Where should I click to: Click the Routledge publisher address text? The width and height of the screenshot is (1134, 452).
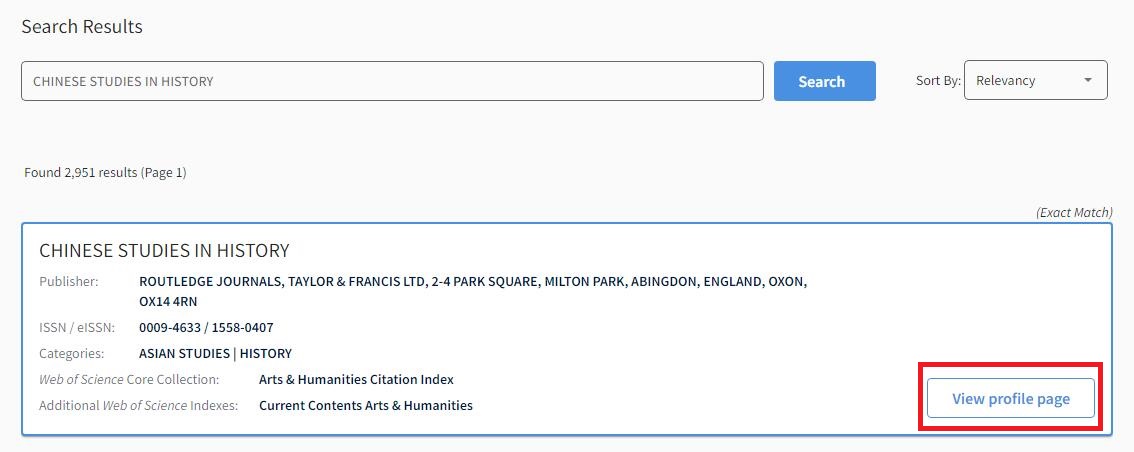click(472, 282)
